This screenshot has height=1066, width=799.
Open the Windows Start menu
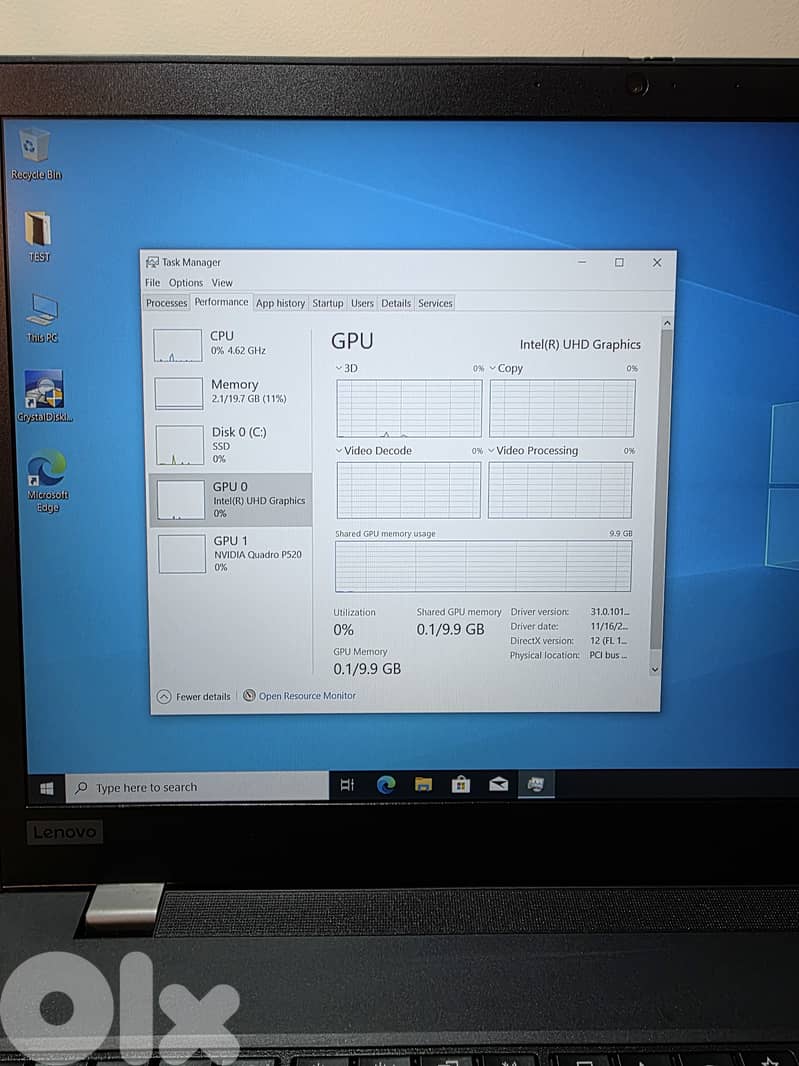[46, 788]
